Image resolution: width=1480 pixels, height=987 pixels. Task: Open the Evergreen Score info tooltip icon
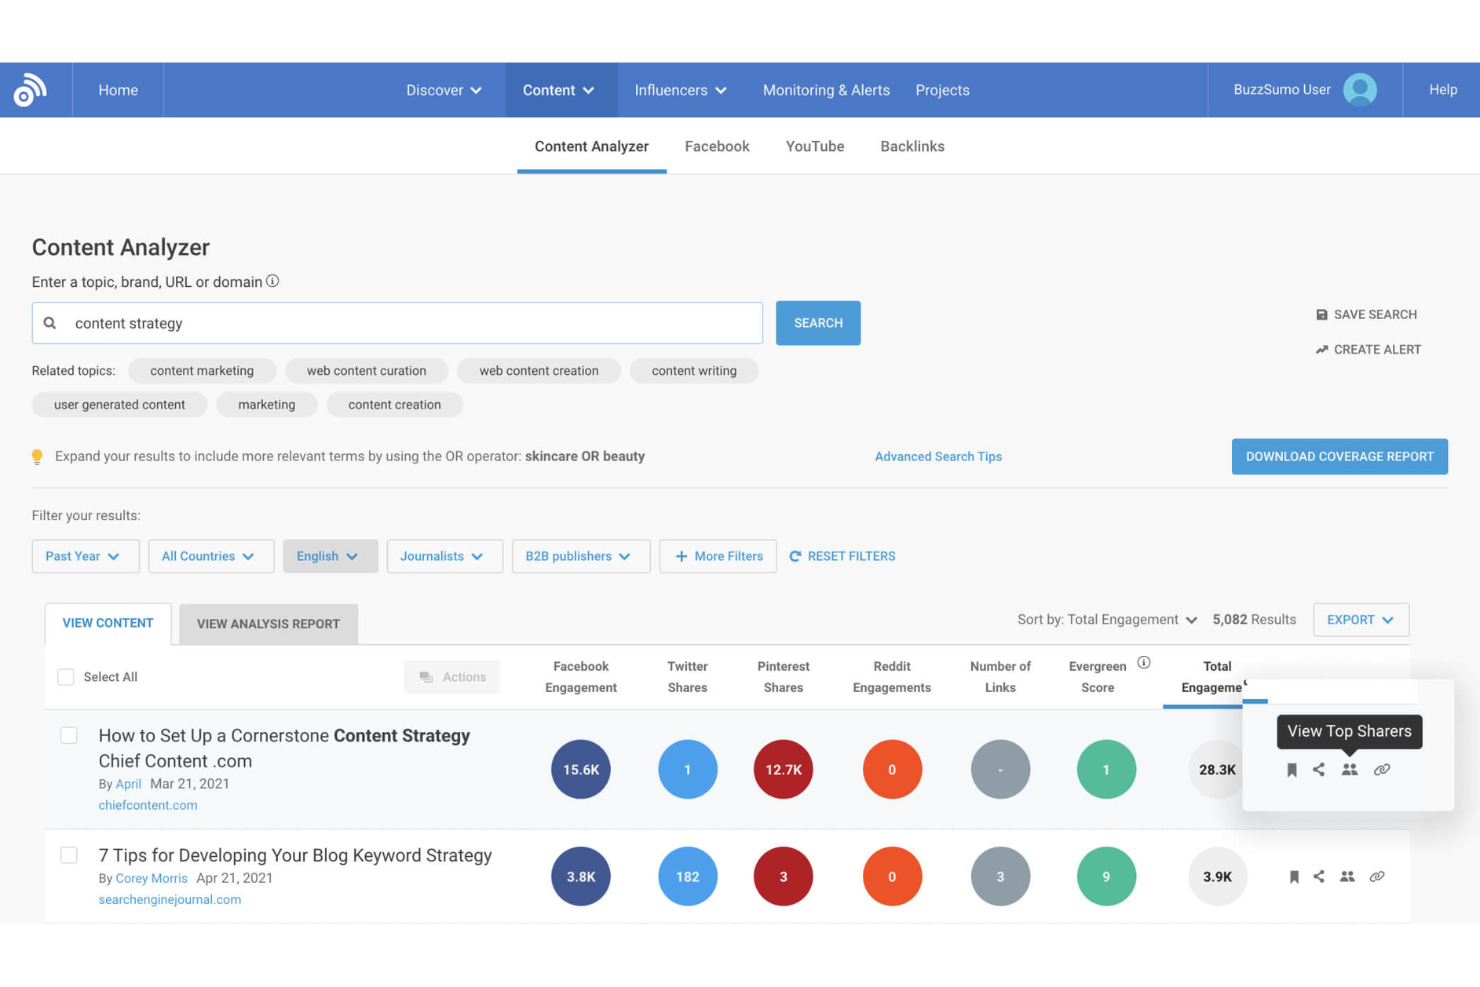tap(1143, 662)
